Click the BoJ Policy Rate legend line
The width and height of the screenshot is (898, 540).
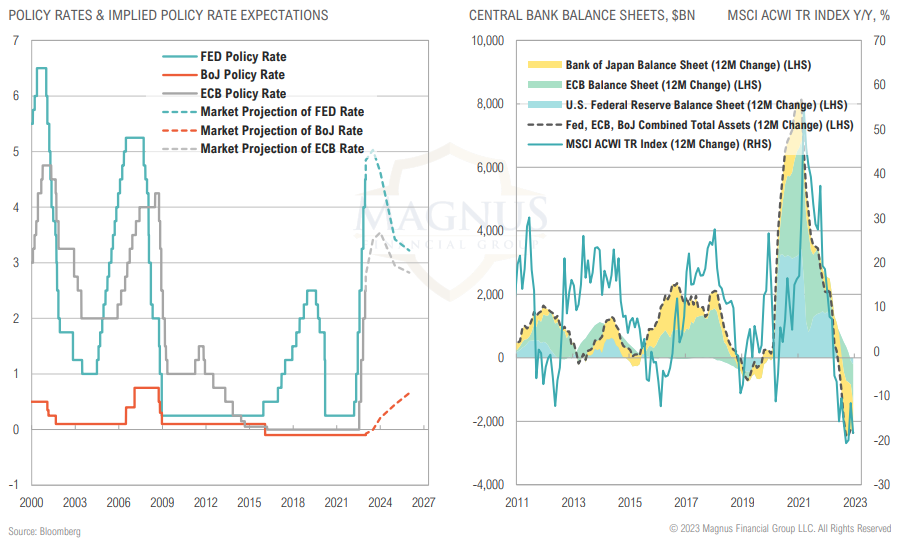click(x=178, y=75)
